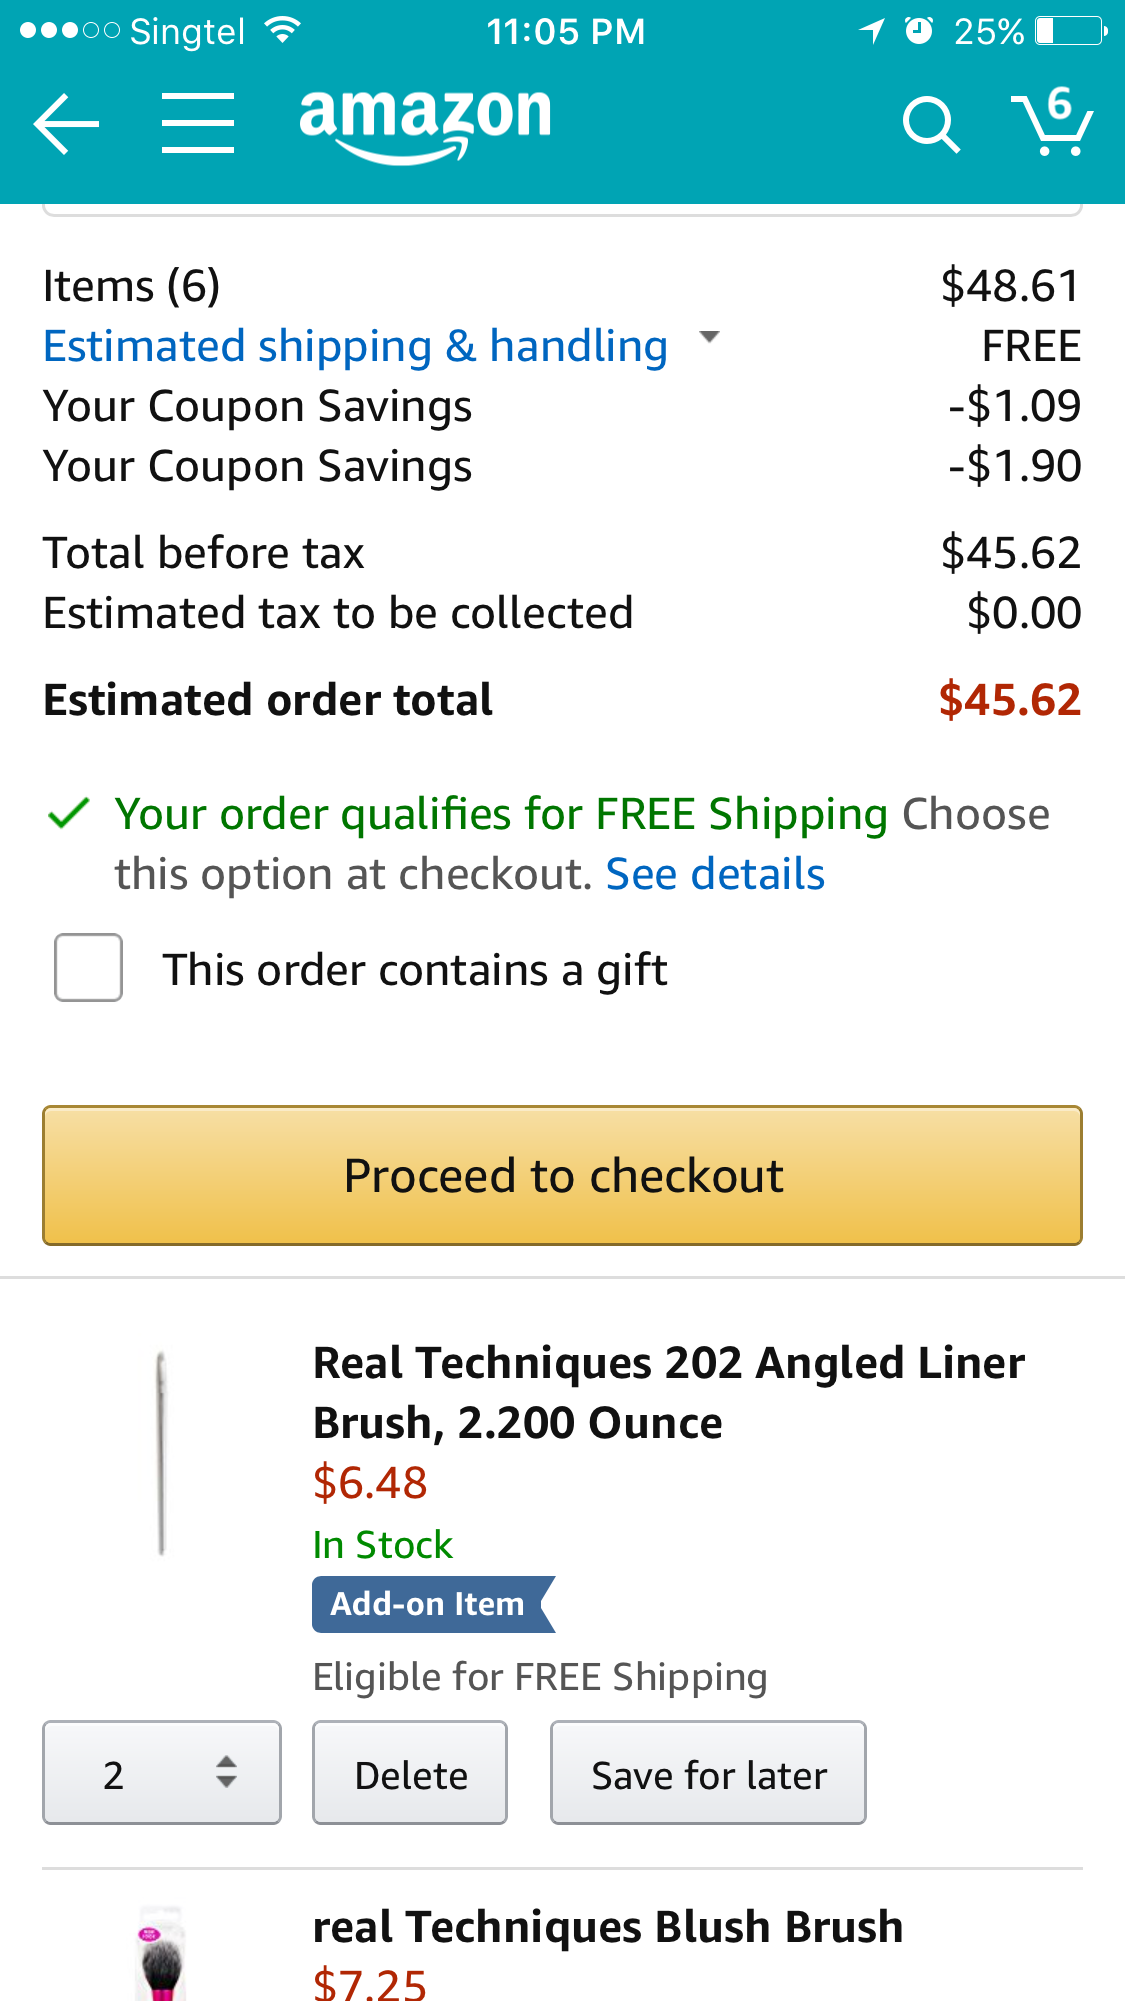Delete the Angled Liner Brush item
This screenshot has width=1125, height=2001.
[x=410, y=1773]
